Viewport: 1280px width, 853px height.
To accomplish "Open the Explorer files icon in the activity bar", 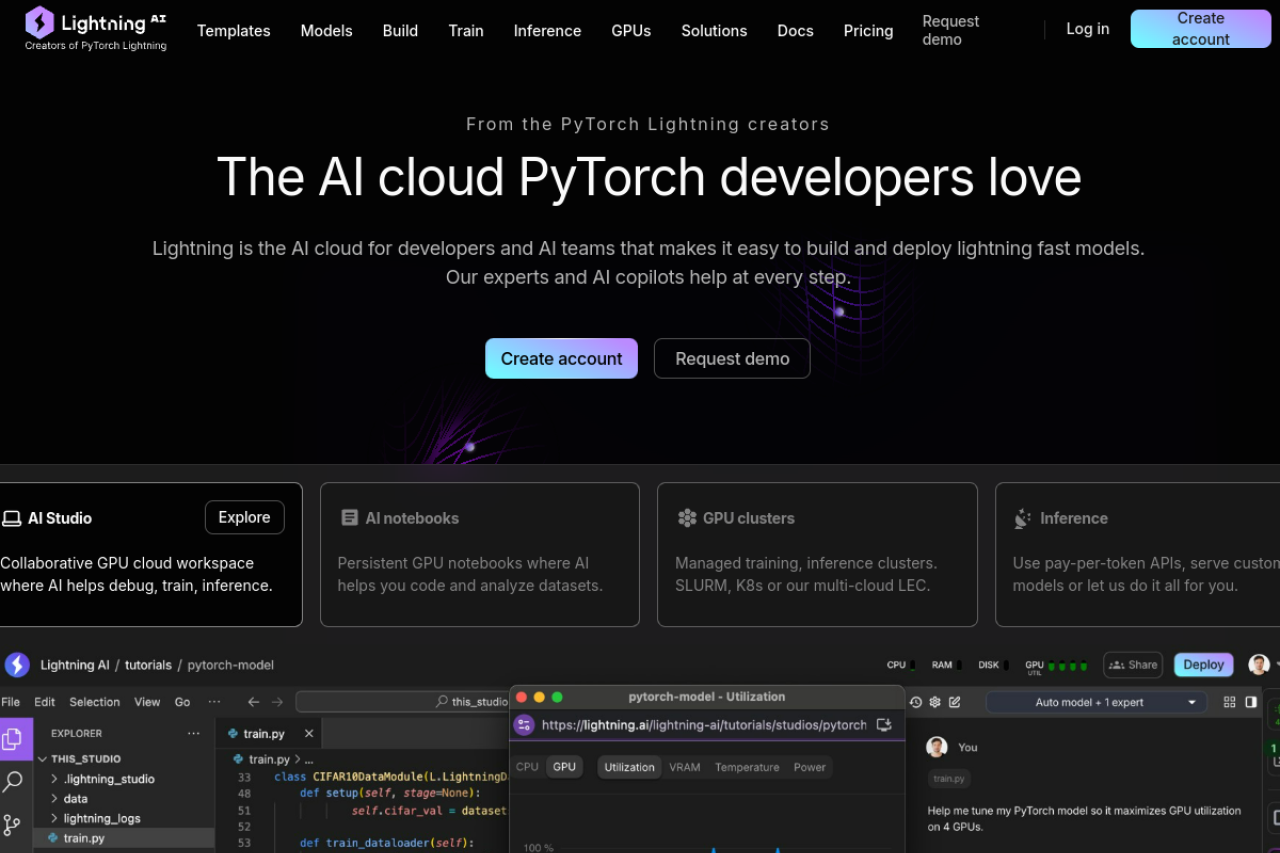I will point(13,739).
